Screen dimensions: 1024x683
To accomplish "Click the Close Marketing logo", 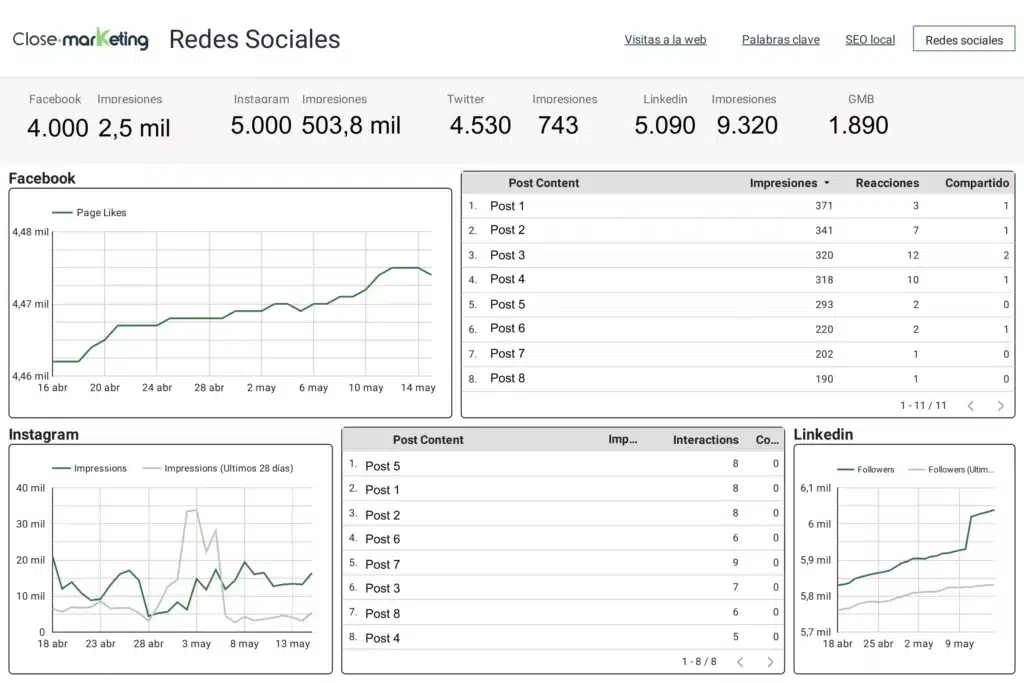I will pos(81,40).
